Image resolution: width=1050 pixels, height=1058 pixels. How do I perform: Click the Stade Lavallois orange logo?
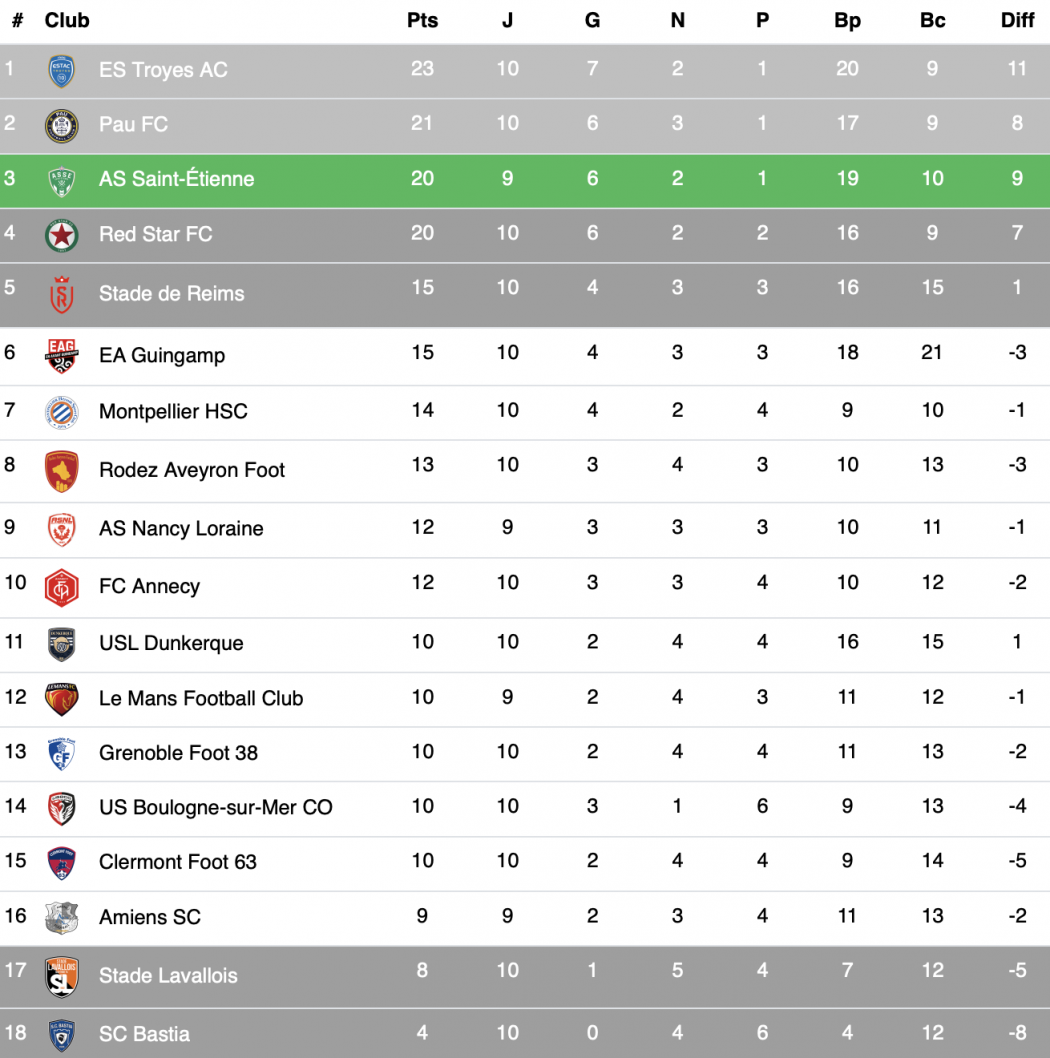click(x=62, y=976)
